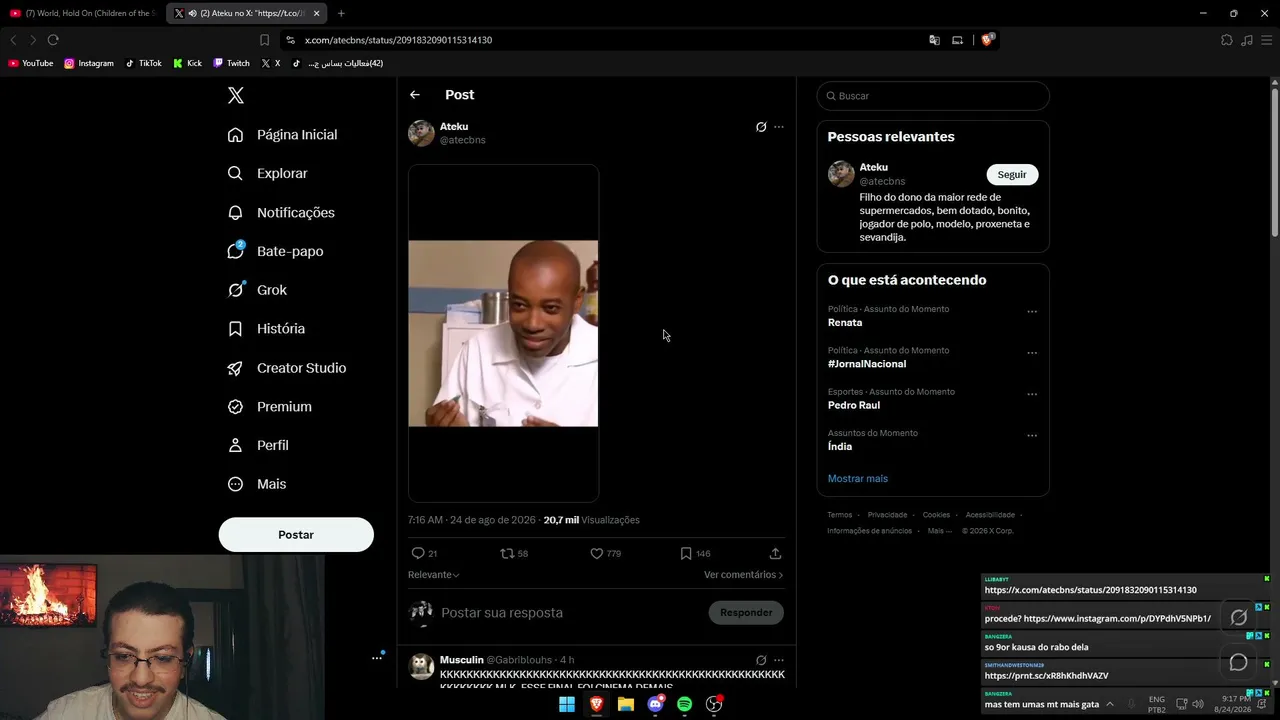The image size is (1280, 720).
Task: Open the Termos footer link
Action: (840, 515)
